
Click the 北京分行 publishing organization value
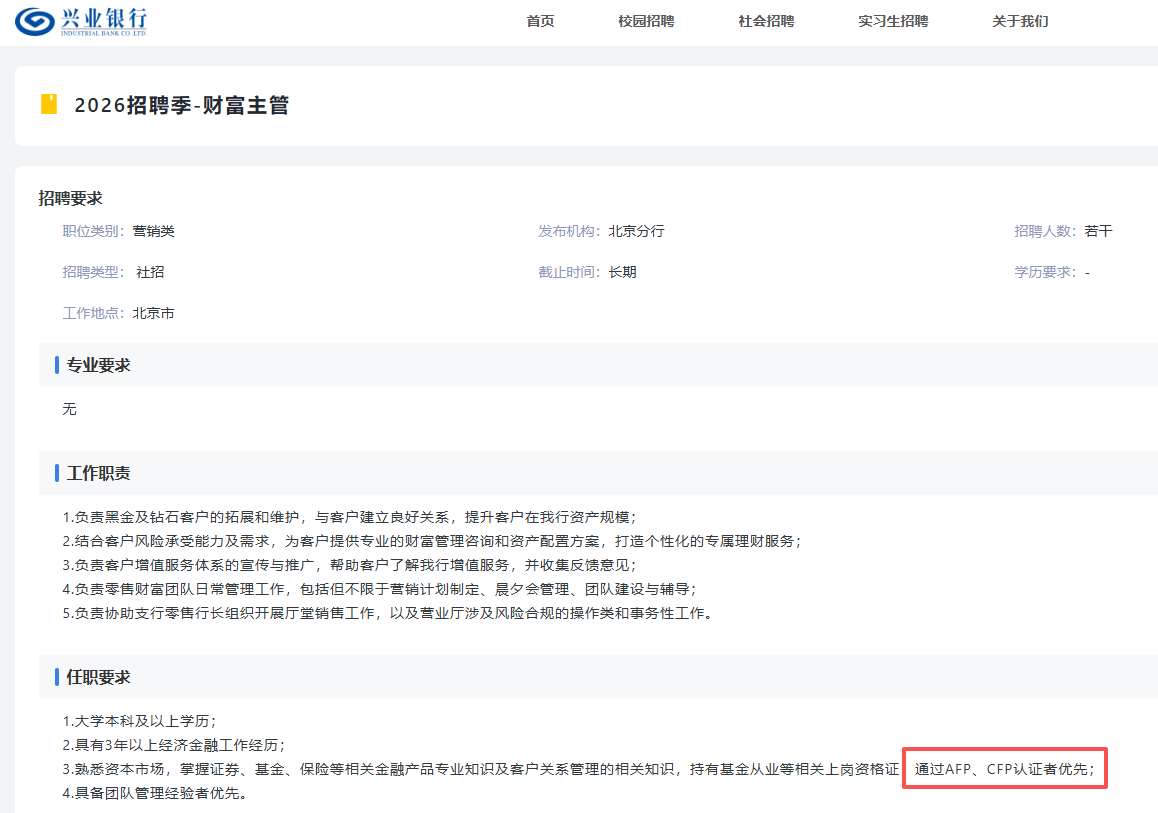tap(636, 231)
